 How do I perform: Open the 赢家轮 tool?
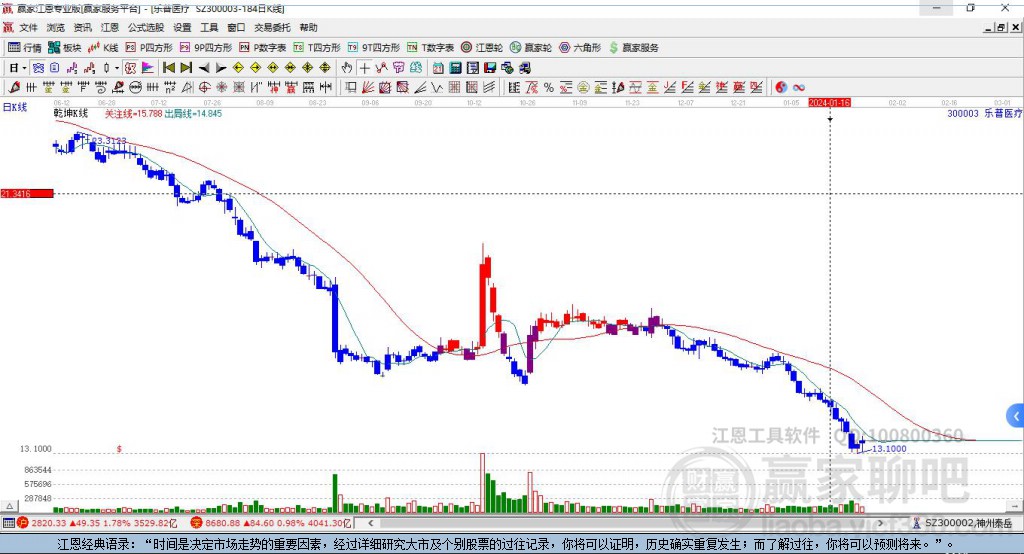tap(531, 48)
